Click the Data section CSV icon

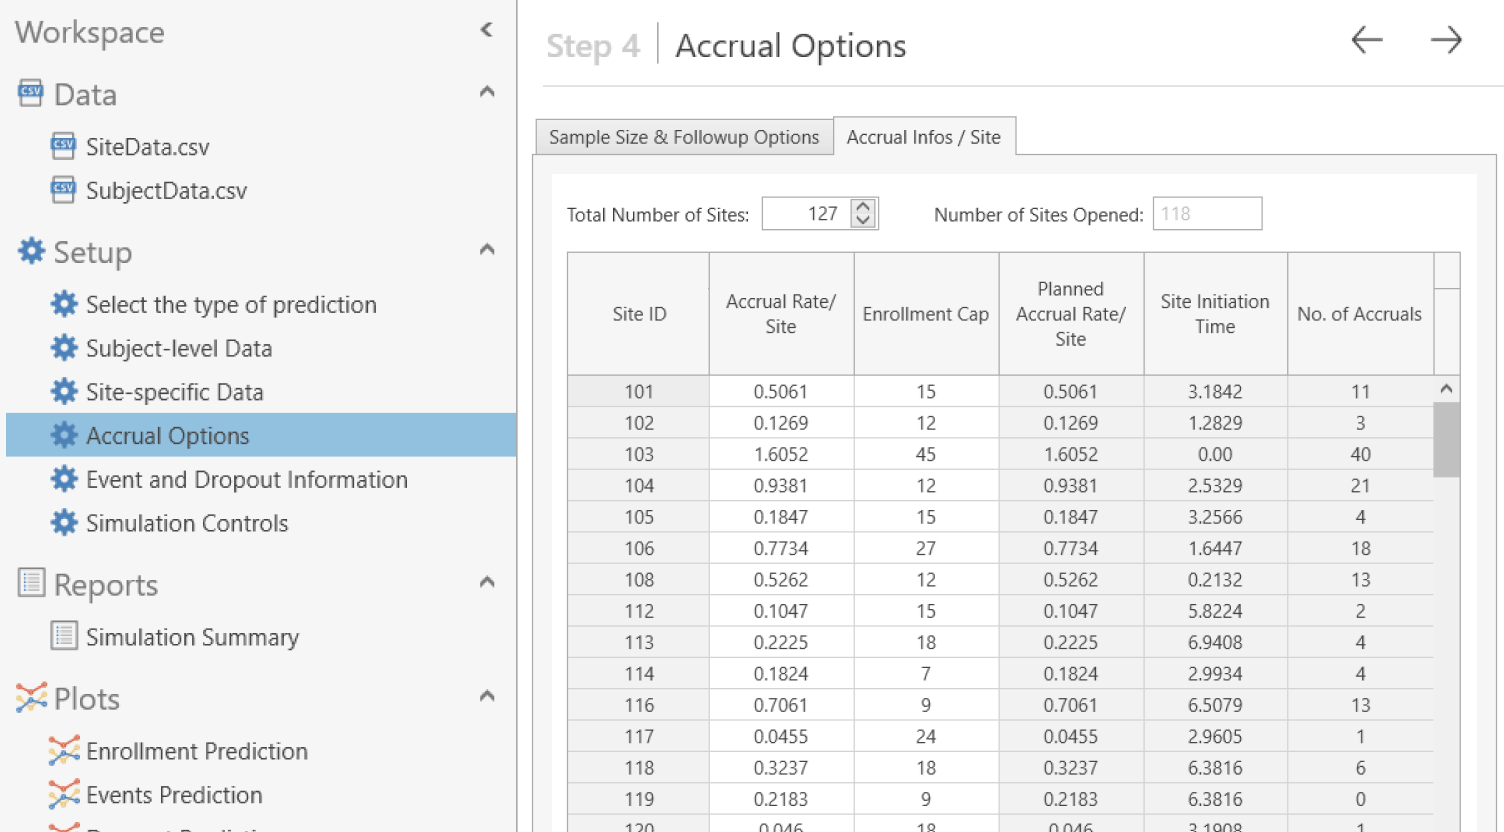[31, 93]
